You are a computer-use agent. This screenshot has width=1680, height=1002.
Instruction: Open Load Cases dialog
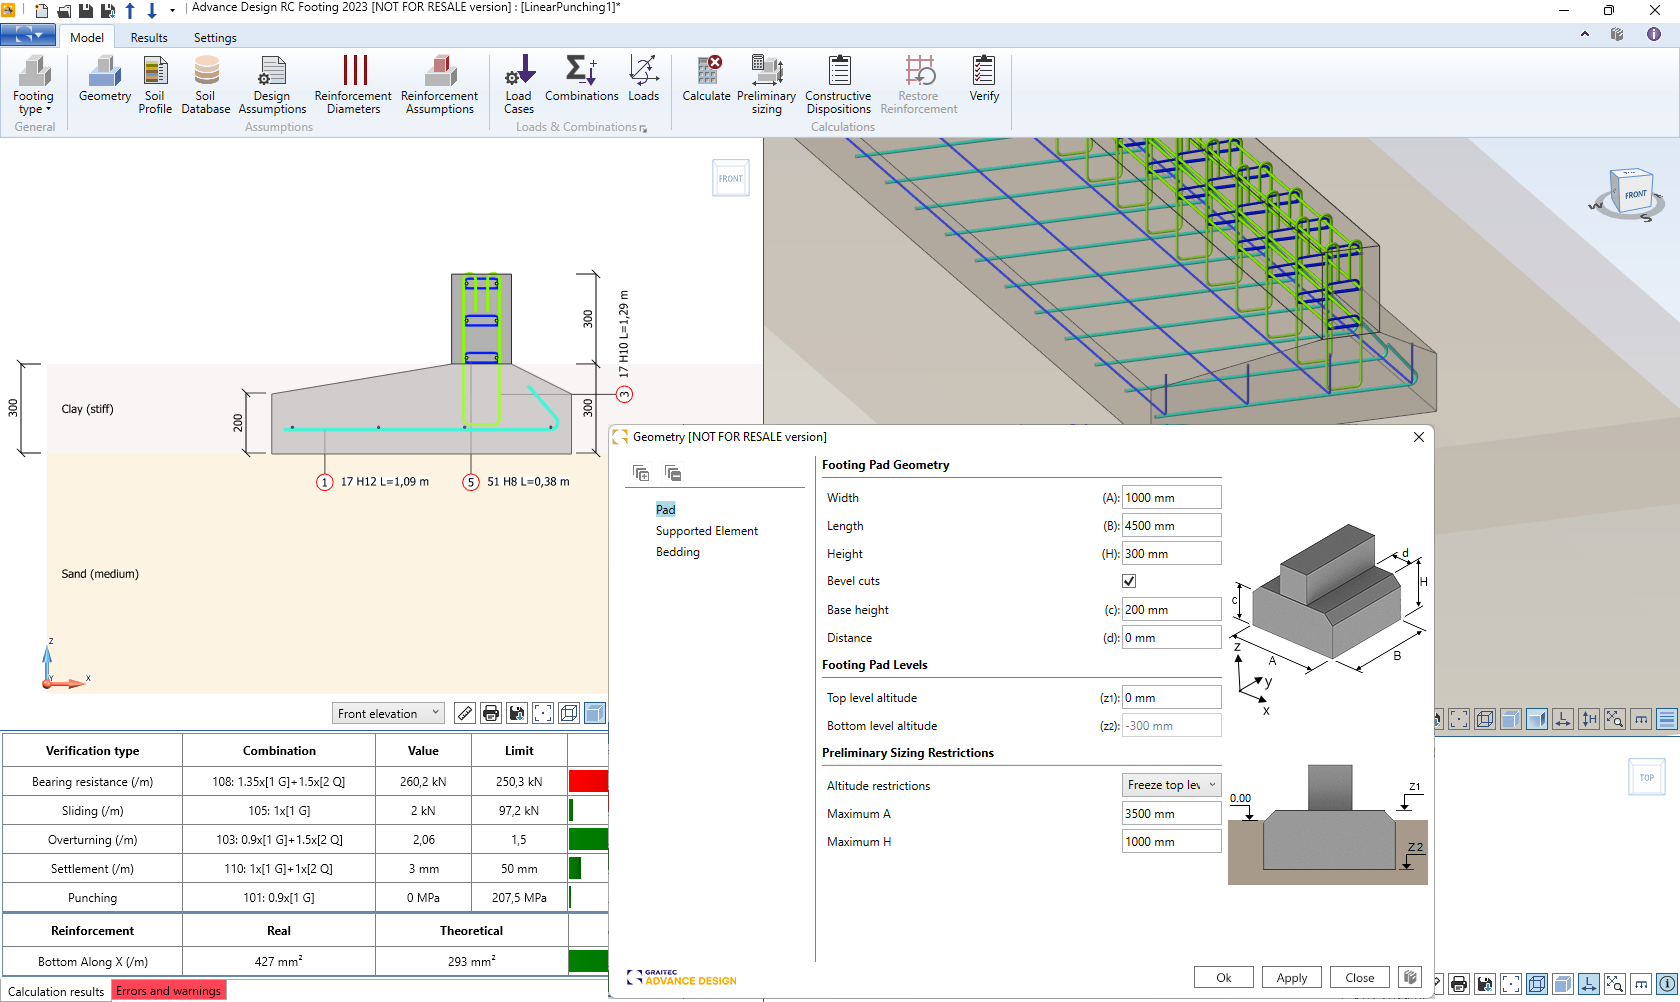click(519, 85)
